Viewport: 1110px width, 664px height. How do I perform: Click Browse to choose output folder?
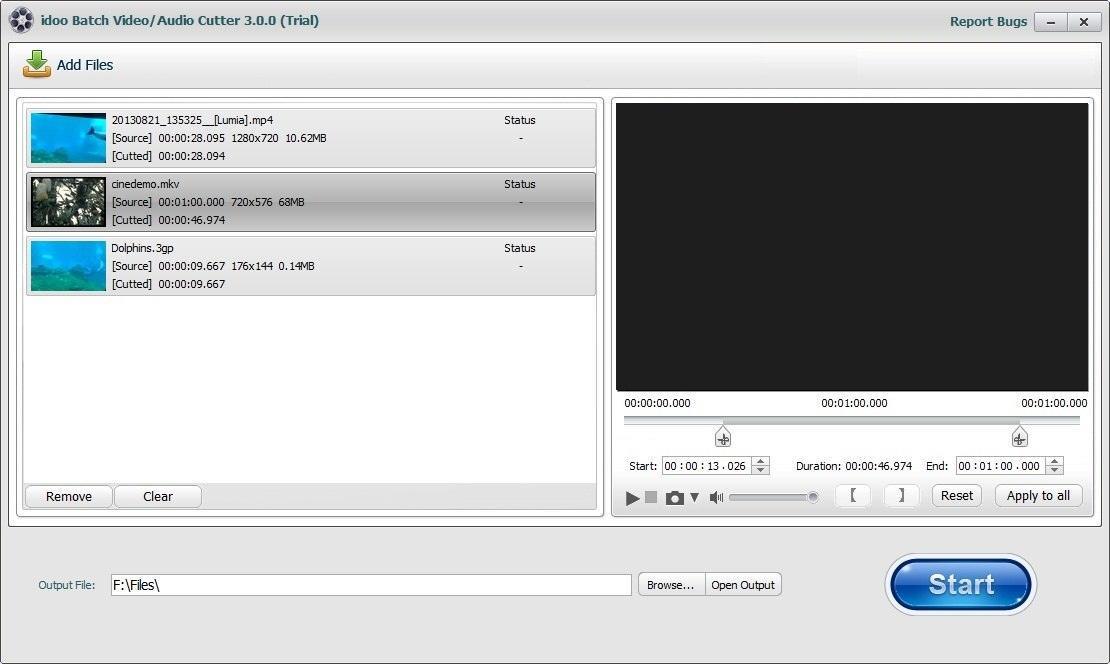pos(671,584)
